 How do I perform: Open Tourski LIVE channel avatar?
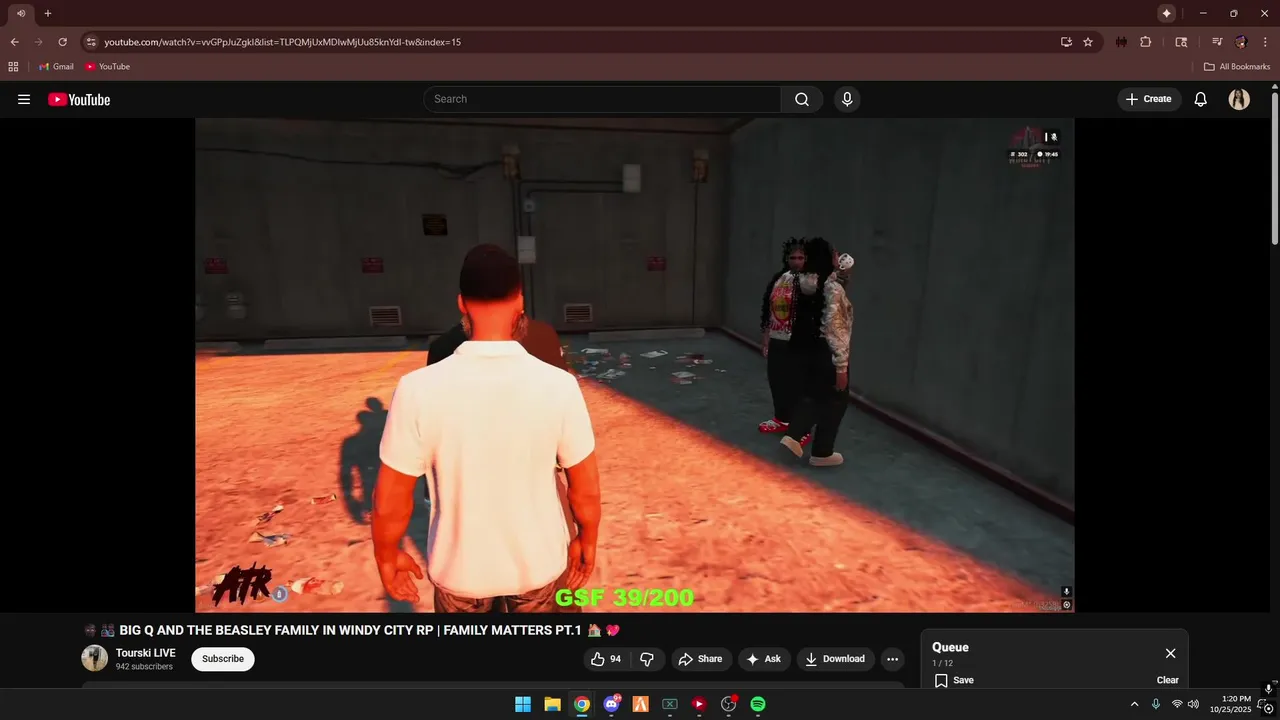pyautogui.click(x=94, y=658)
